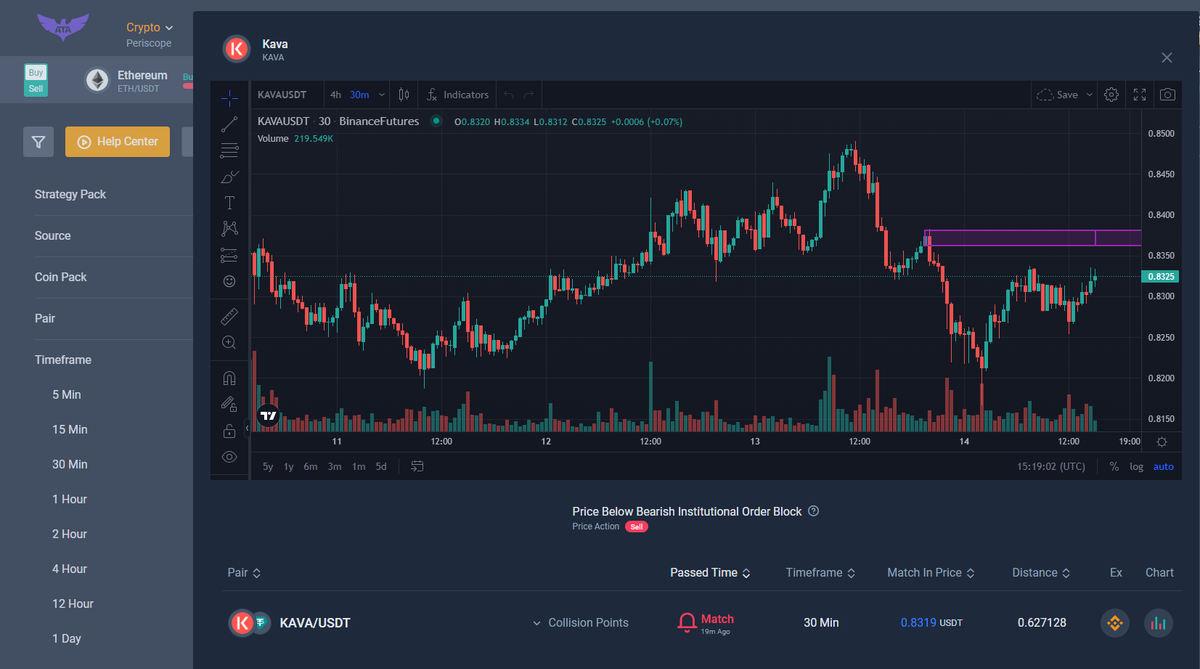The width and height of the screenshot is (1200, 669).
Task: Hide all drawings with eye icon
Action: point(229,457)
